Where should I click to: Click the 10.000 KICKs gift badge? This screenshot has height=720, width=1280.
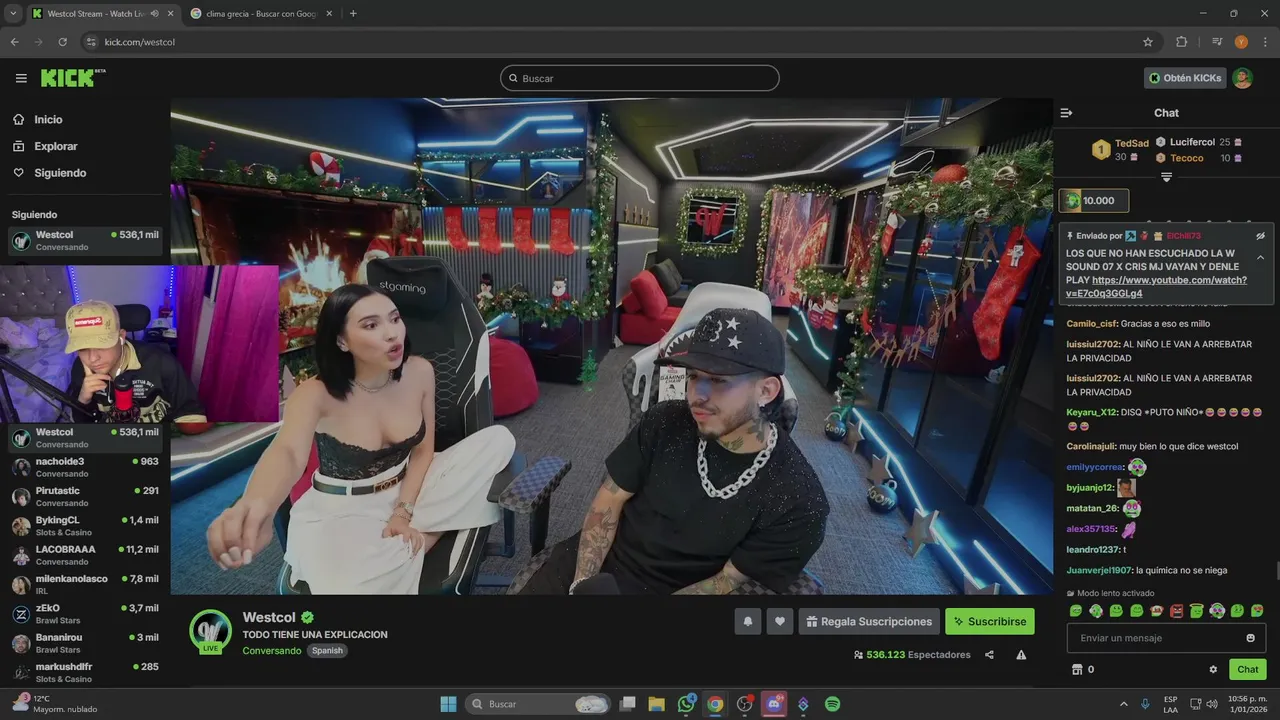pos(1094,201)
